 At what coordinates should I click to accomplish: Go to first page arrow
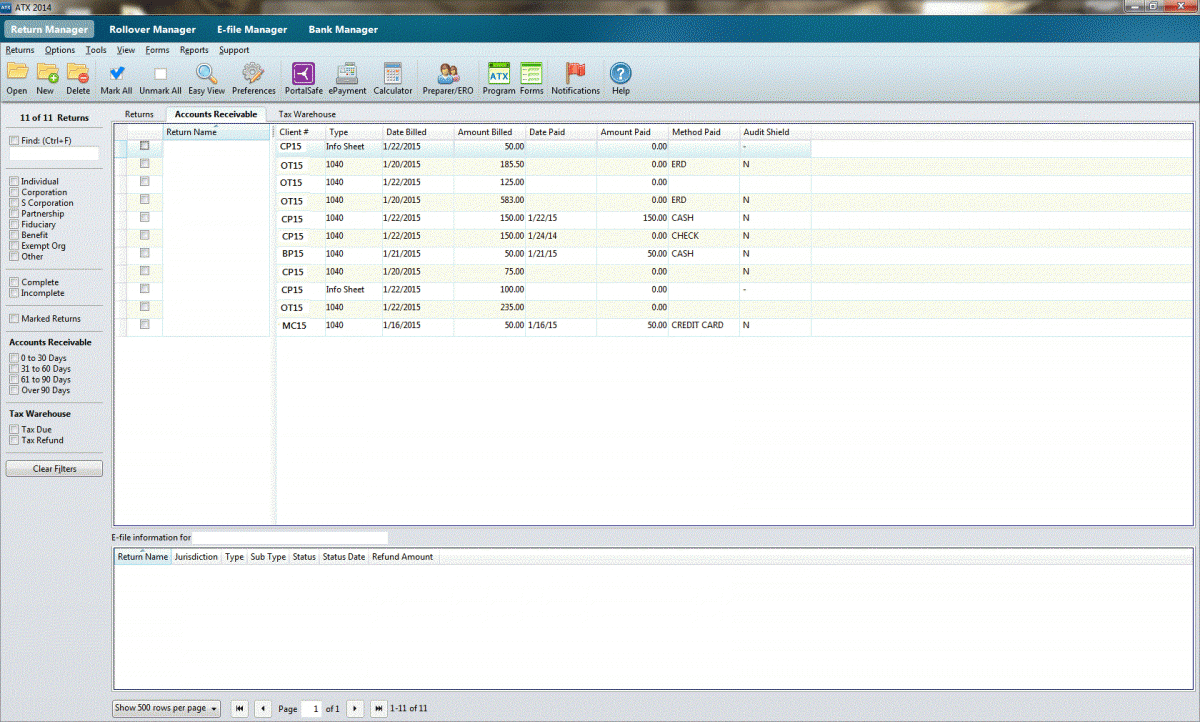[240, 708]
